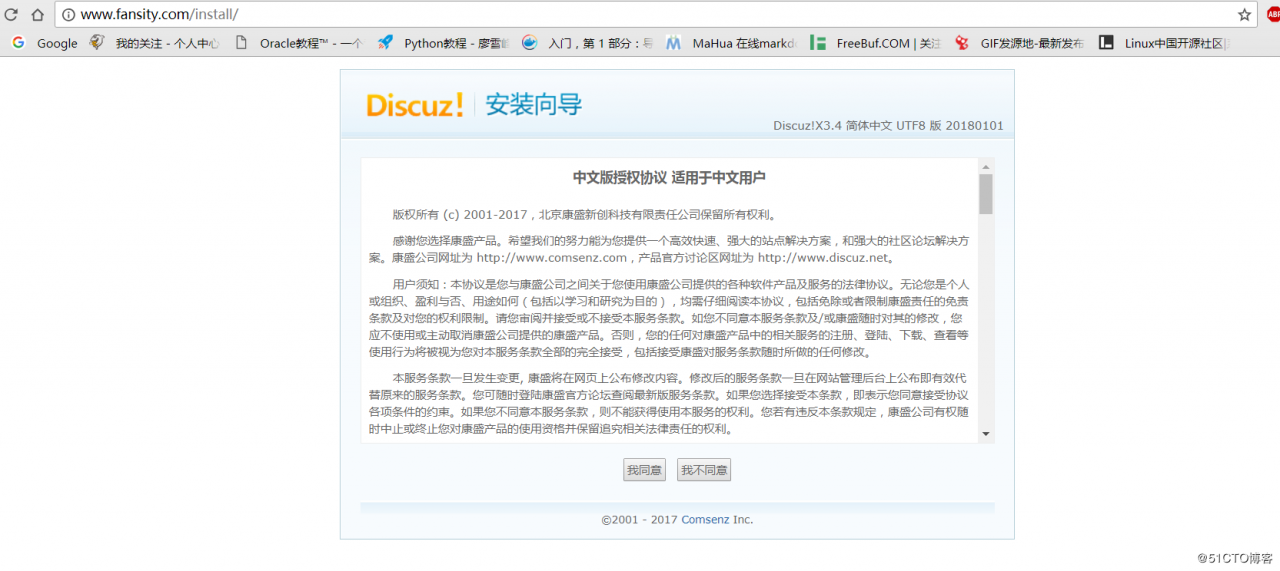Open the MaHua 在线markdown bookmark
Image resolution: width=1280 pixels, height=571 pixels.
(x=732, y=43)
